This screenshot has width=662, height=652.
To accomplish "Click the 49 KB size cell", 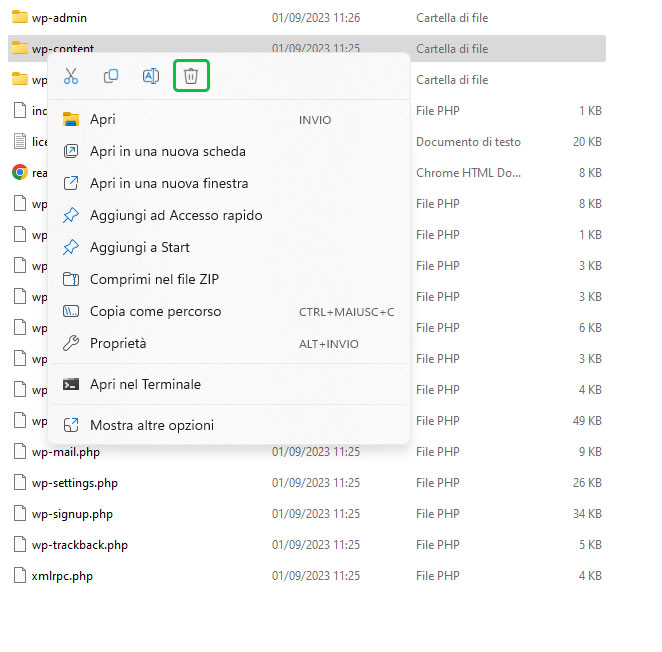I will coord(587,421).
